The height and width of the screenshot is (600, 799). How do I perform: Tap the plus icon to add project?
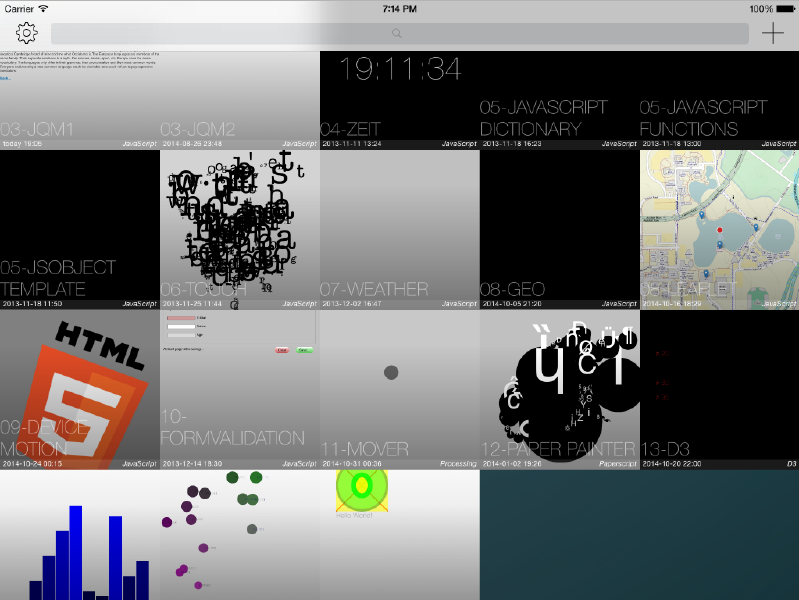[x=772, y=33]
